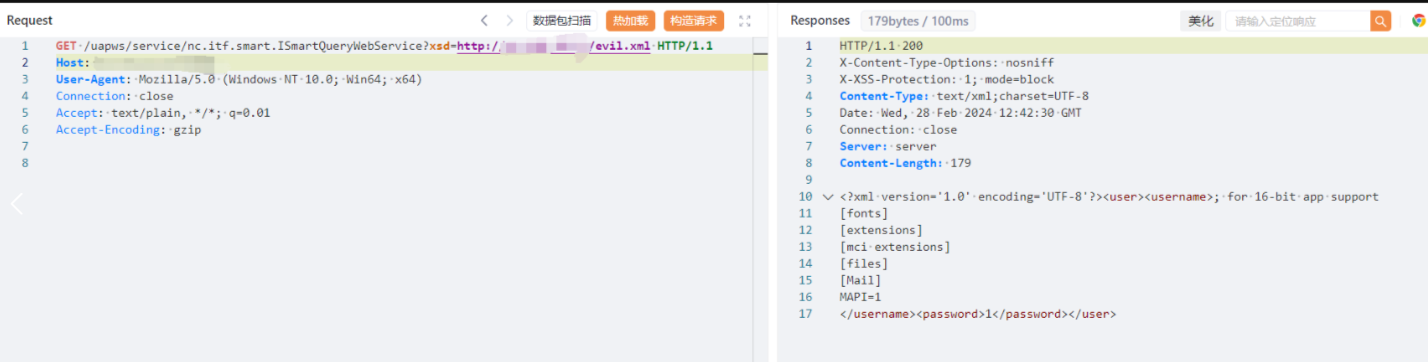Viewport: 1428px width, 362px height.
Task: Click the 'MAPI=1' response line
Action: 860,297
